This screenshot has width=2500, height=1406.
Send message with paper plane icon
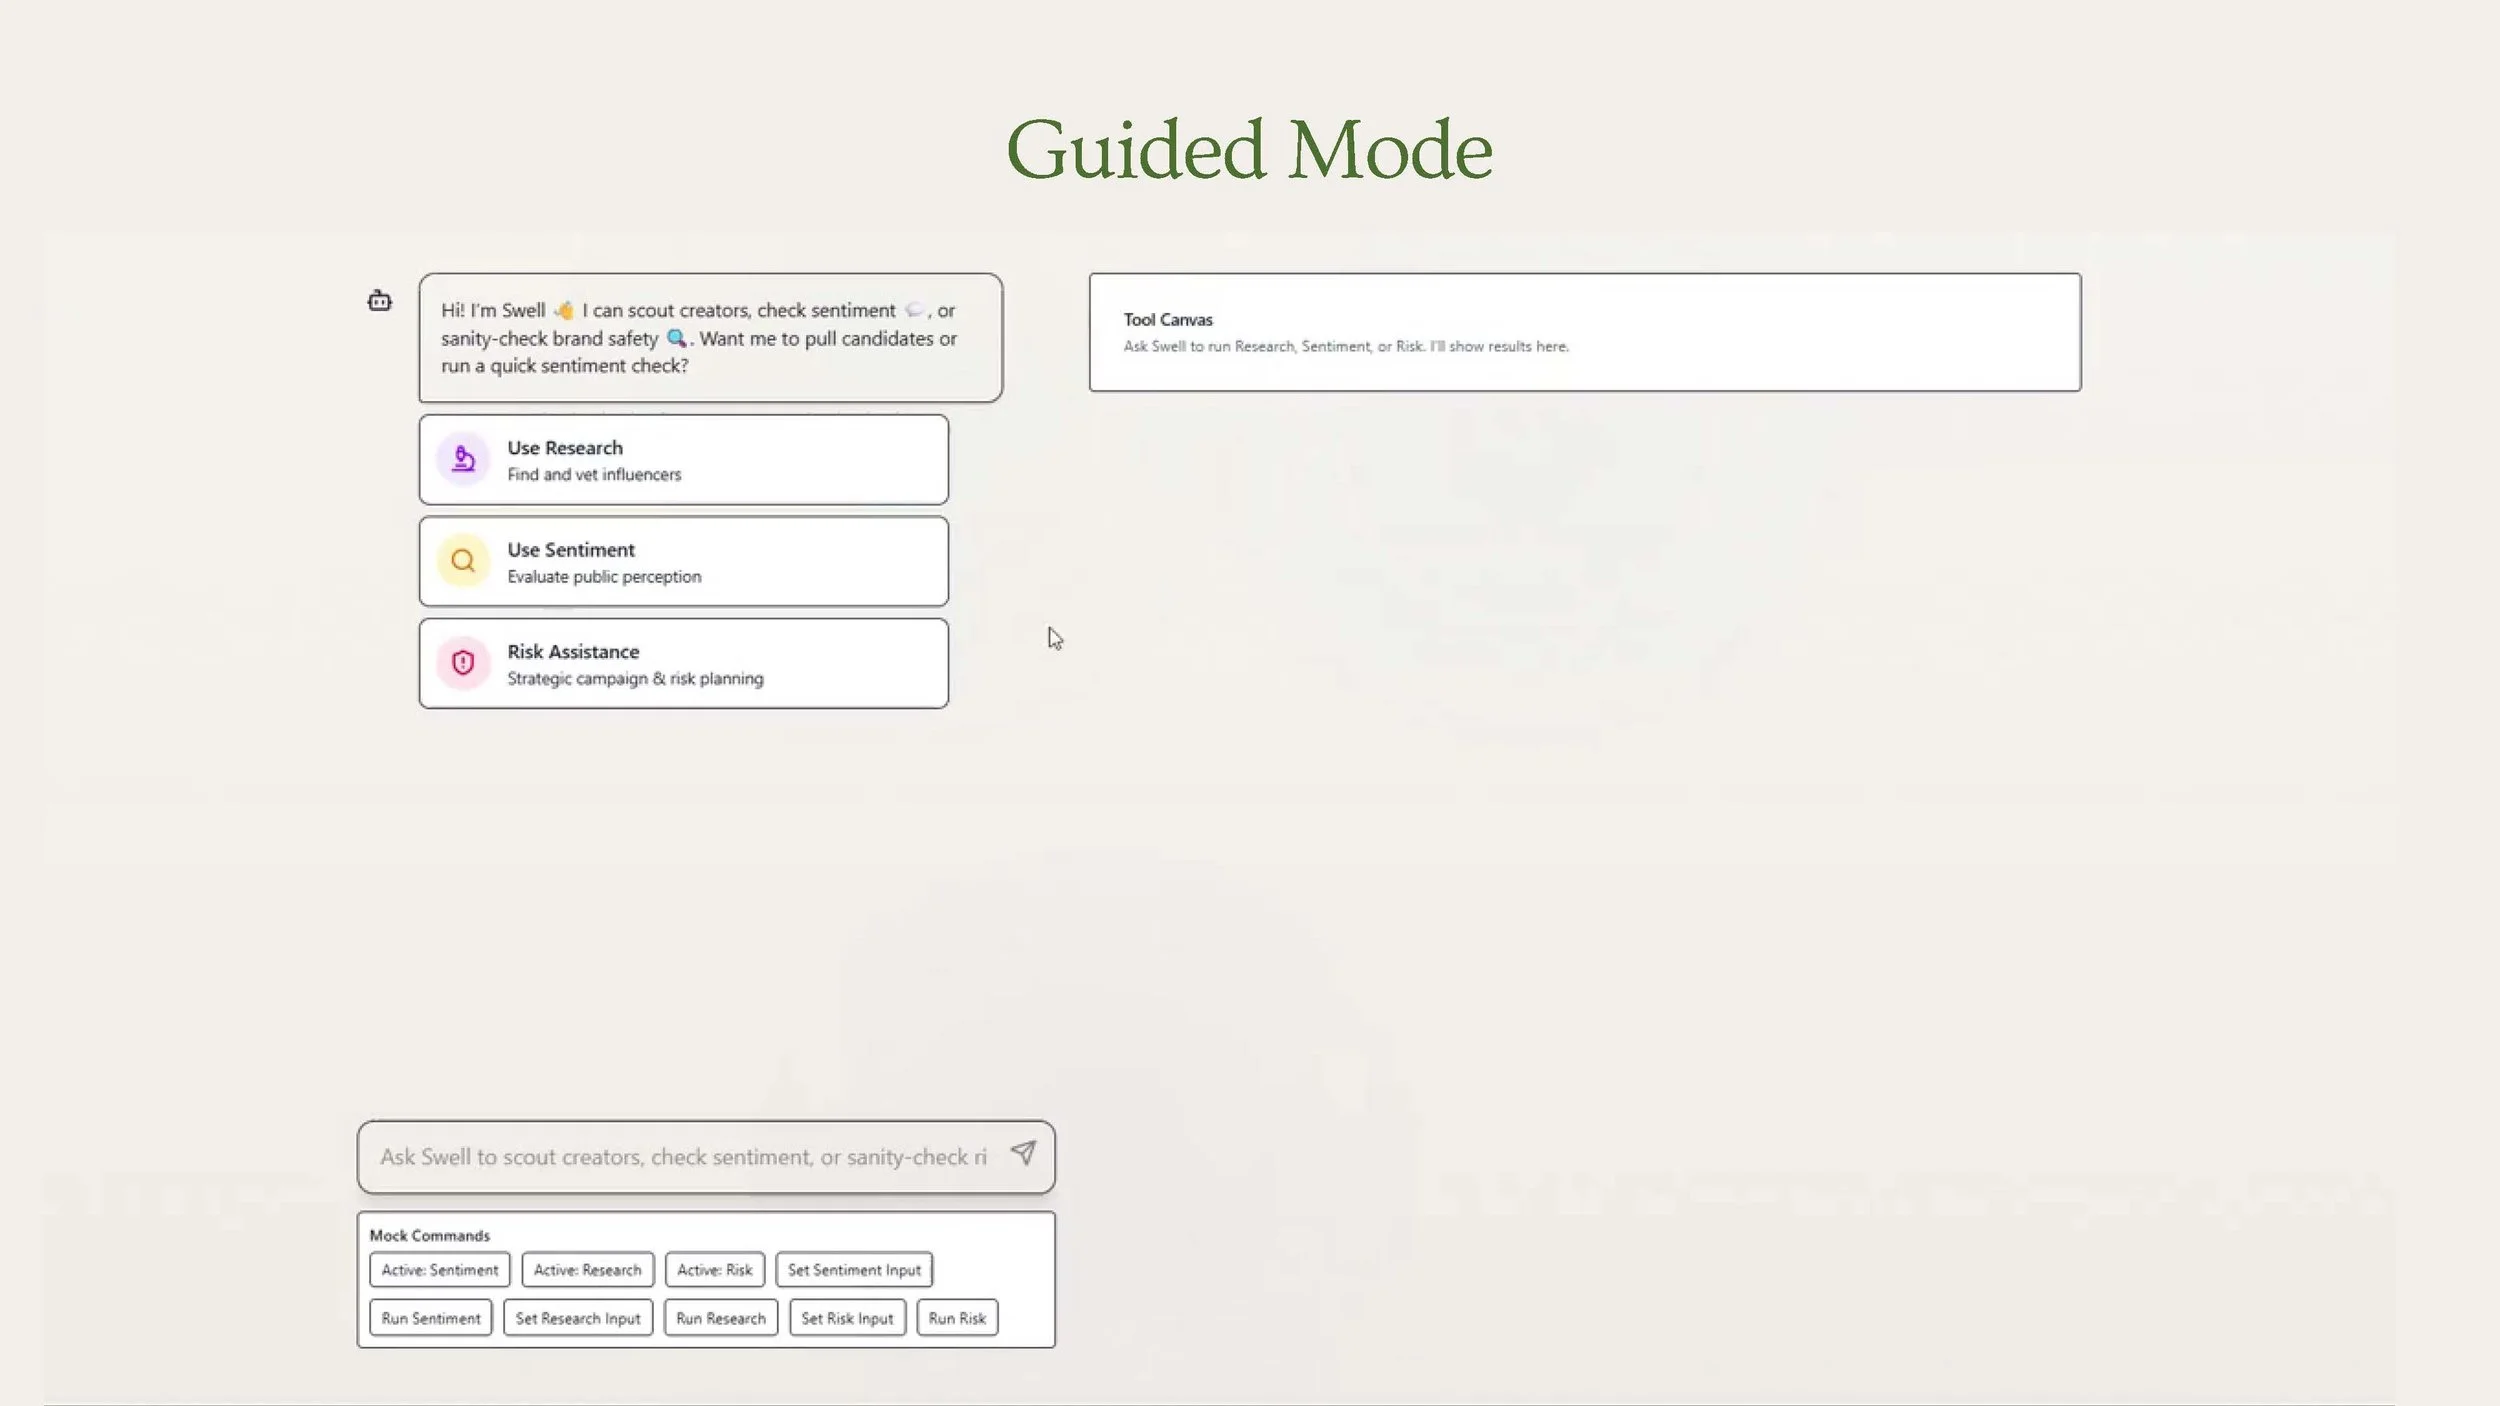tap(1023, 1153)
